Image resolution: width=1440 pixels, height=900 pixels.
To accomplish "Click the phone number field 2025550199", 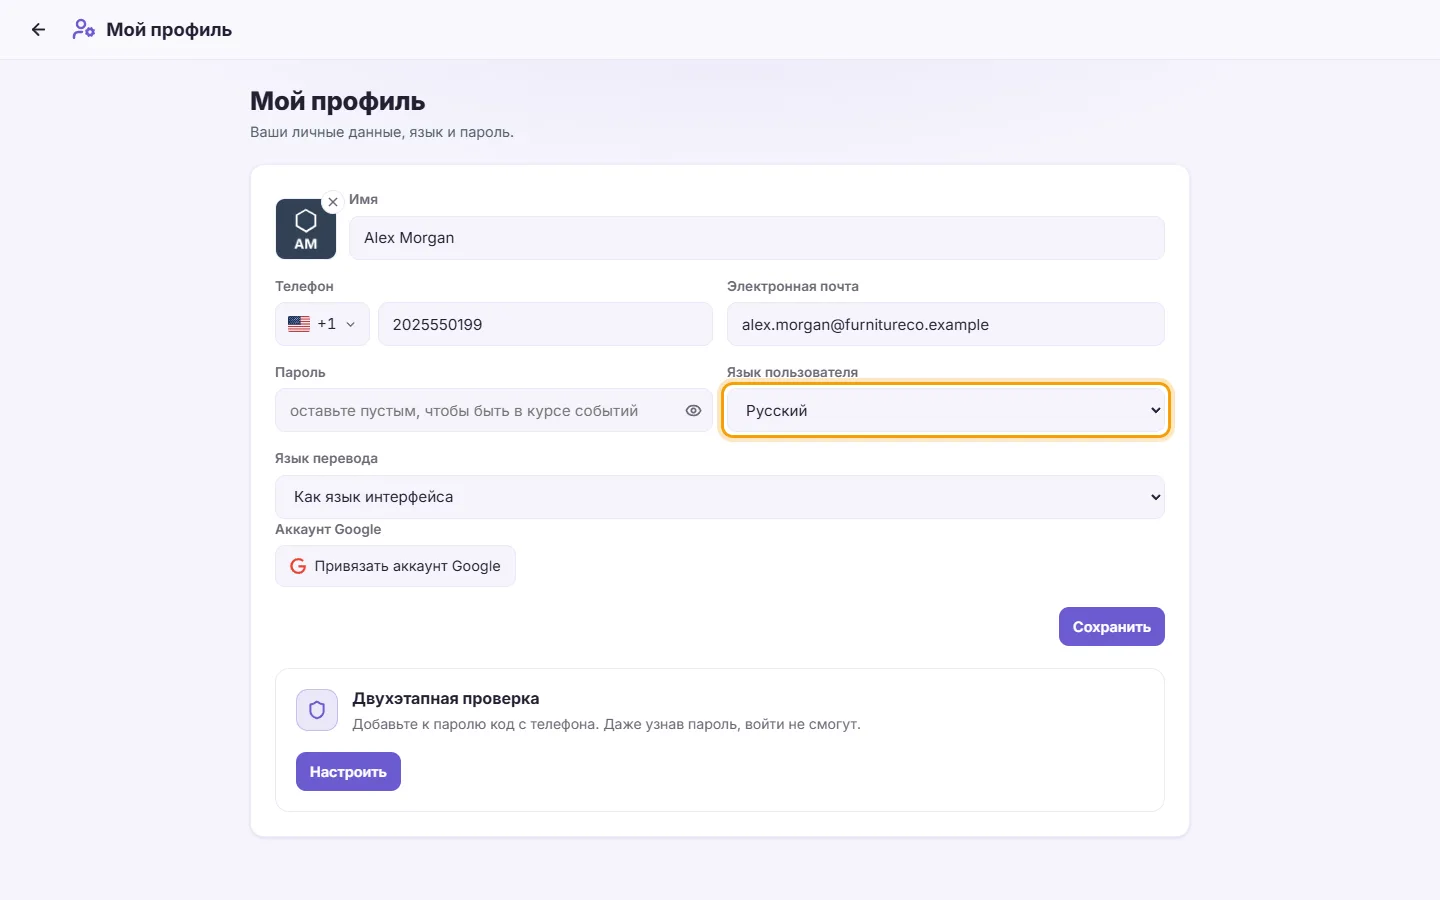I will (545, 324).
